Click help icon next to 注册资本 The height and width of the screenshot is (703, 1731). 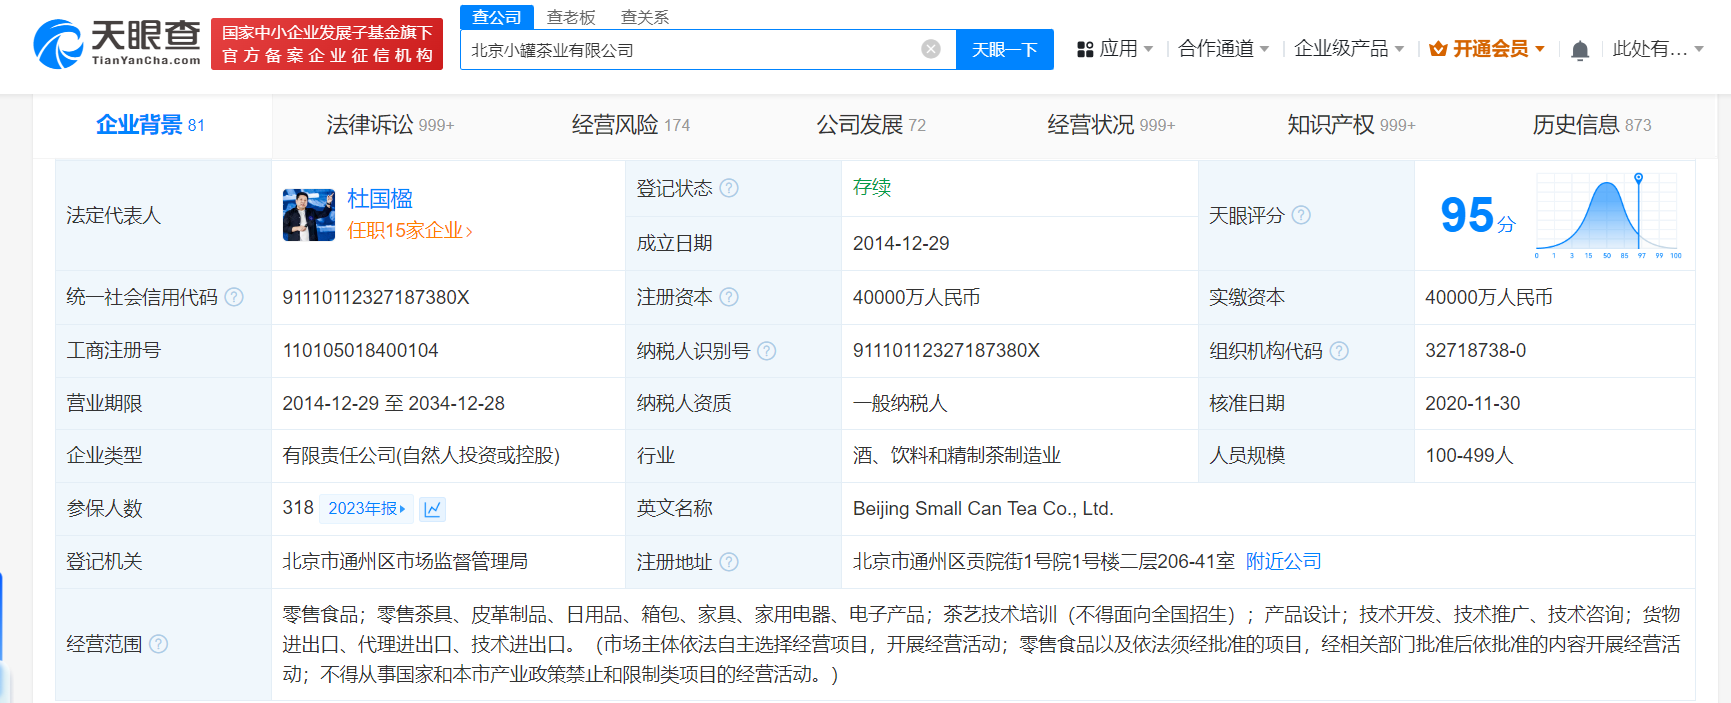pyautogui.click(x=729, y=297)
